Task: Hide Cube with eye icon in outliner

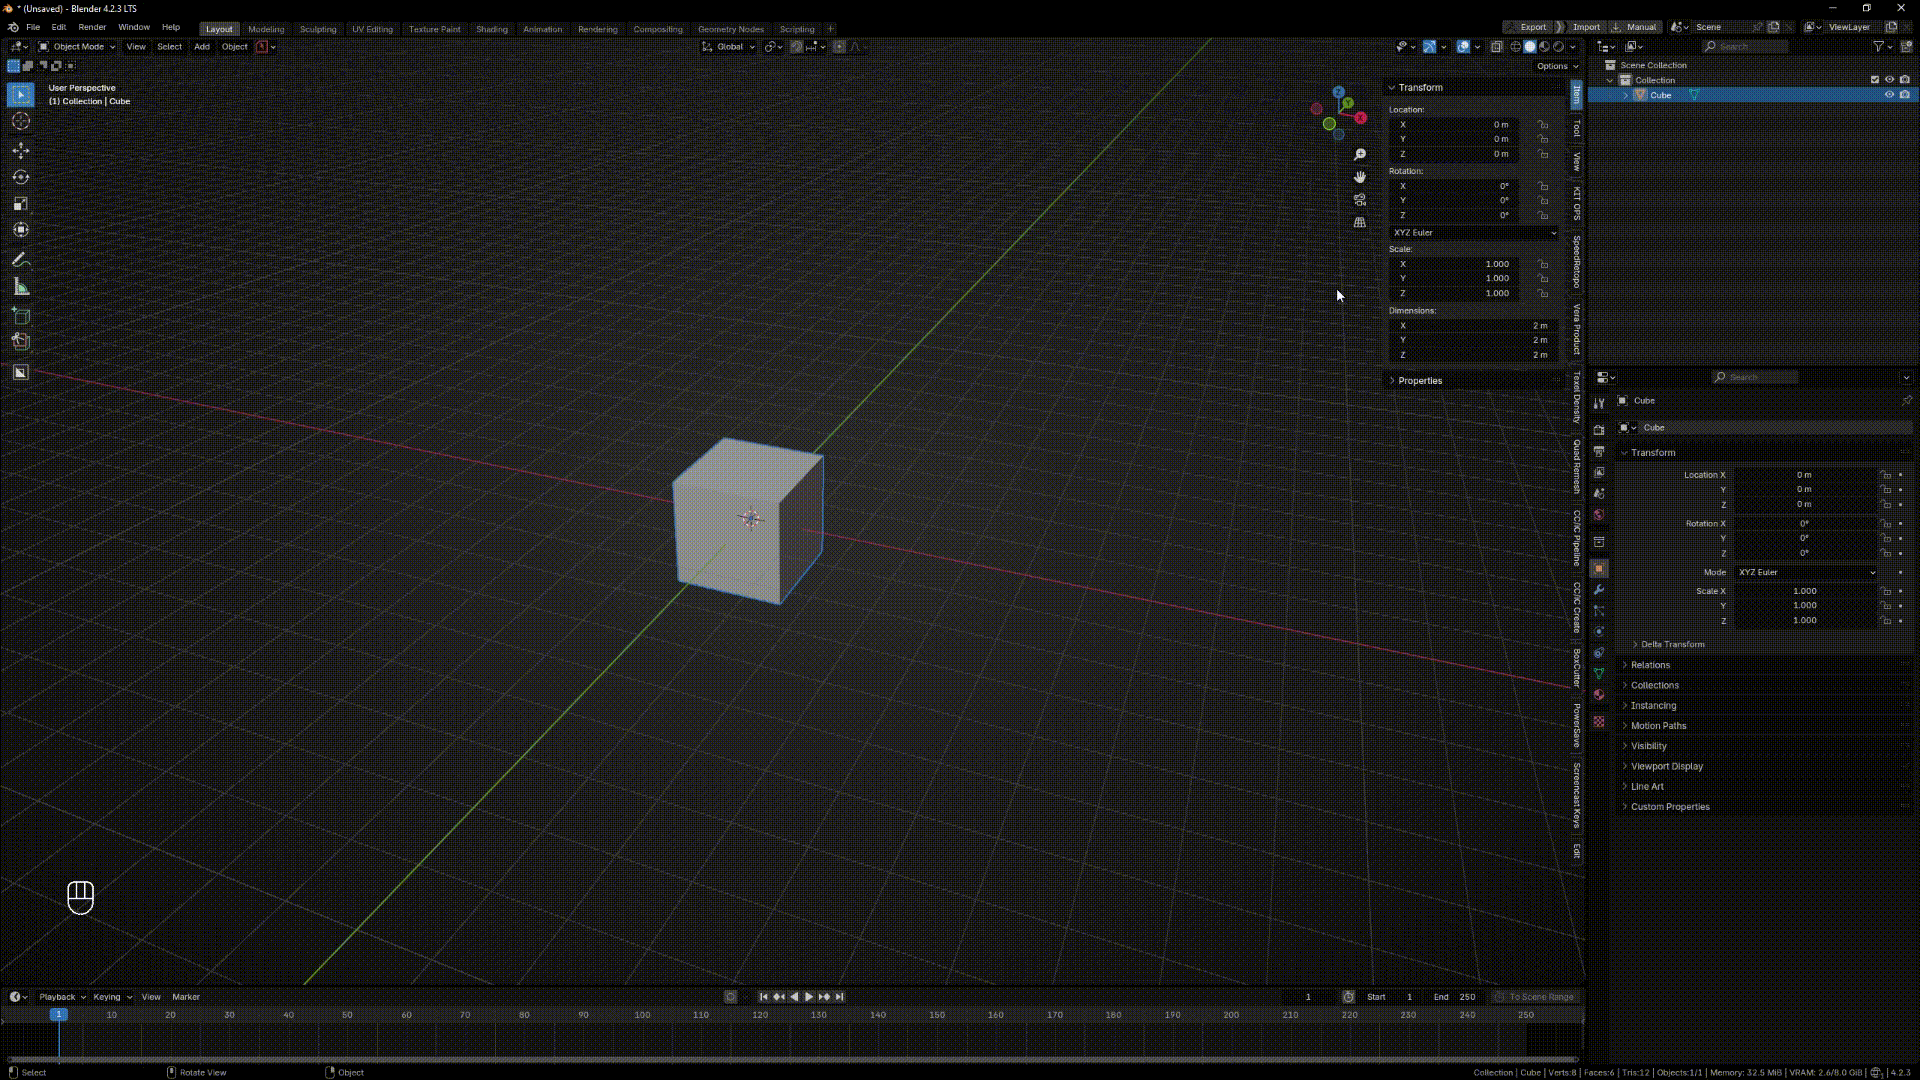Action: tap(1889, 95)
